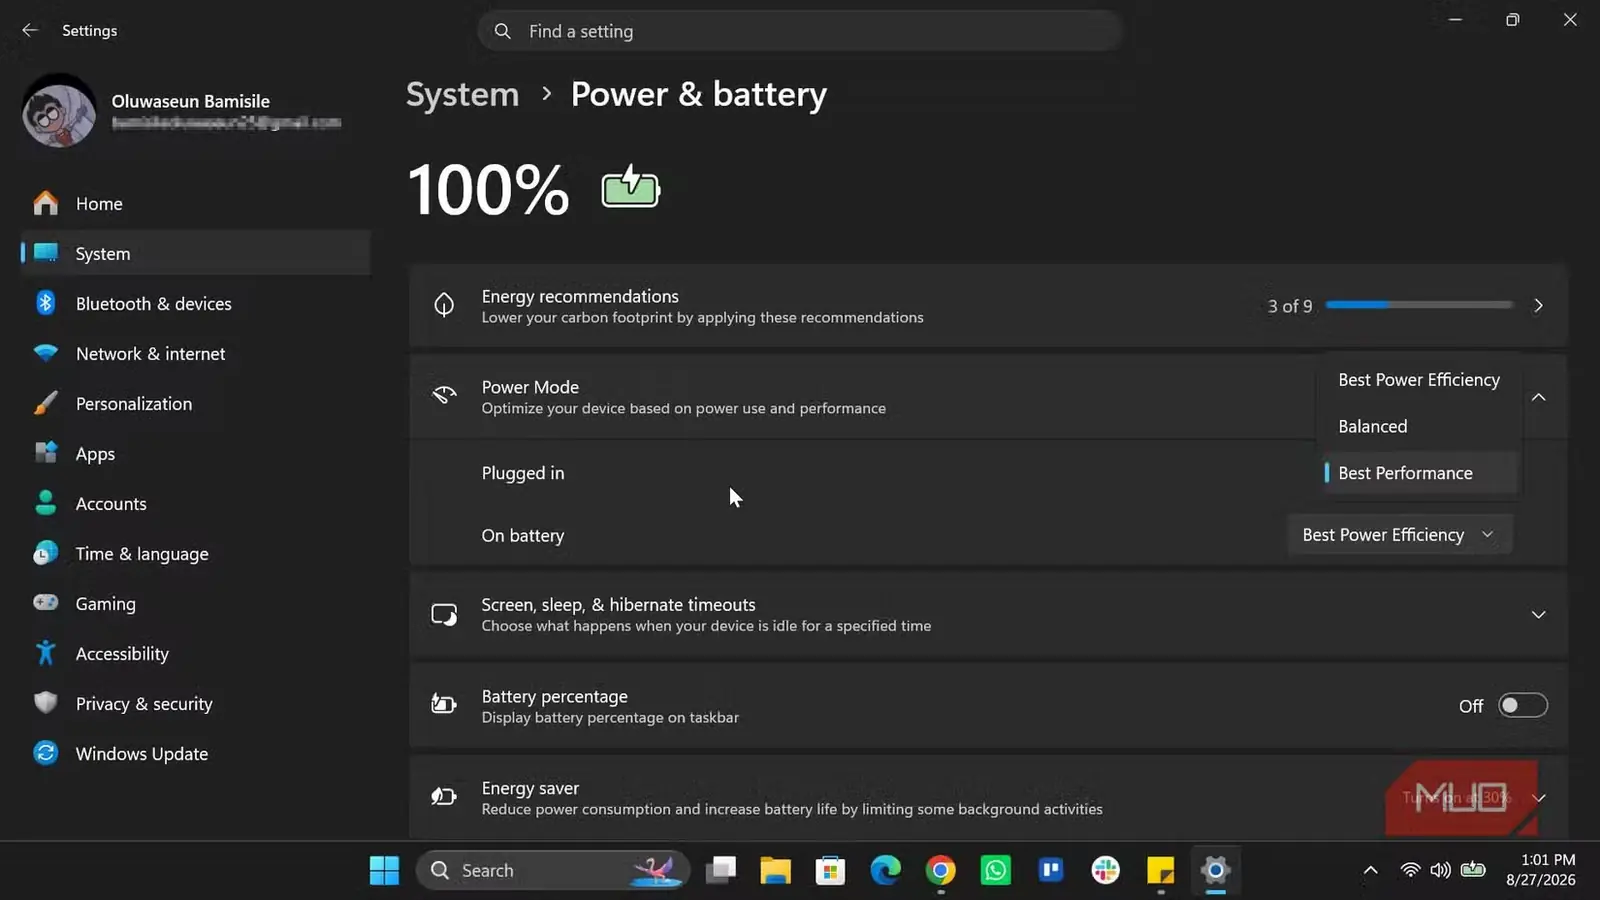Screen dimensions: 1600x900
Task: Select Best Power Efficiency in open list
Action: [x=1419, y=380]
